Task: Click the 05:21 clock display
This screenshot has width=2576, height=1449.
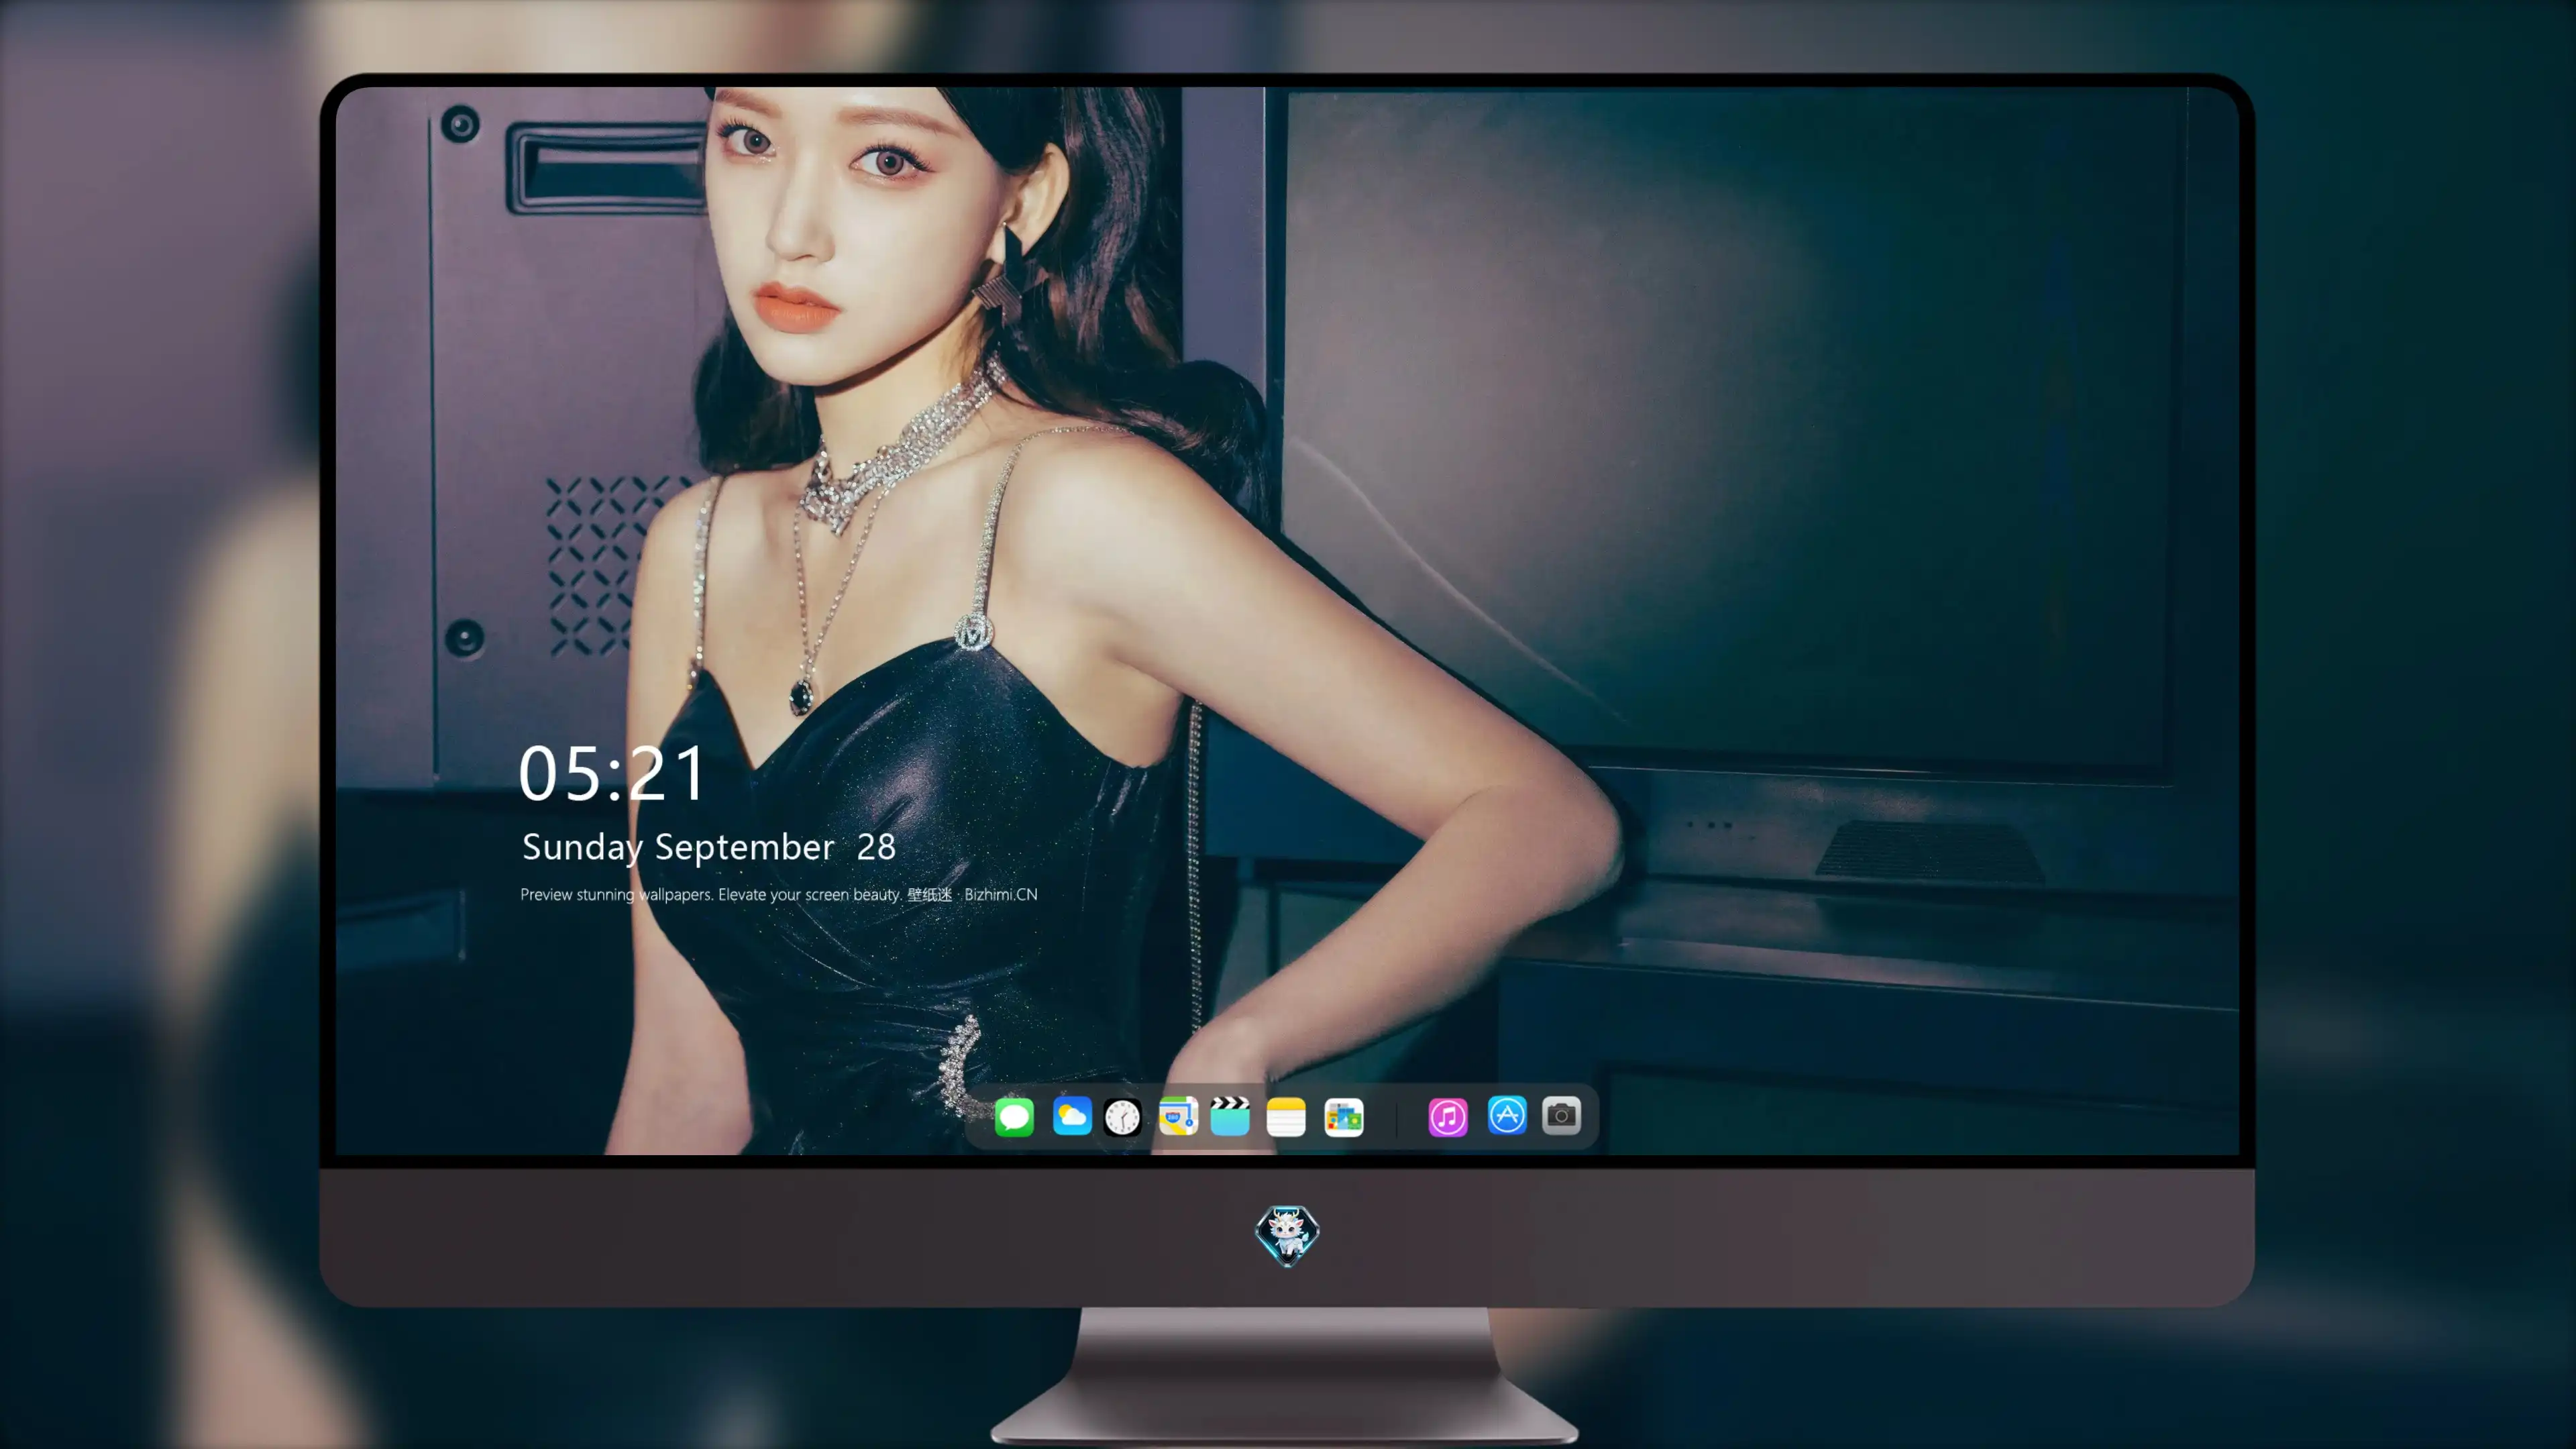Action: (612, 773)
